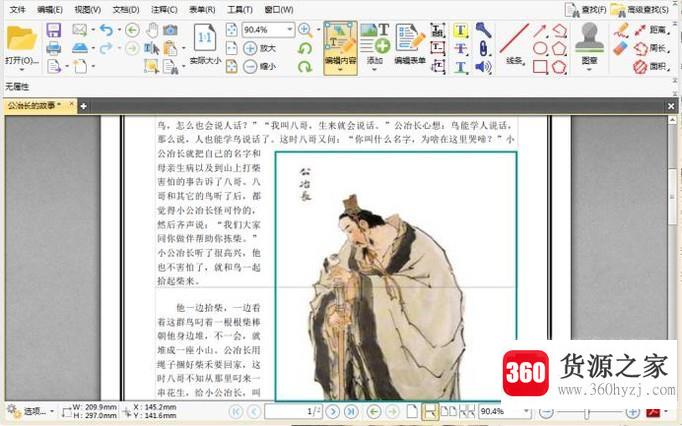
Task: Click the printer icon
Action: 53,48
